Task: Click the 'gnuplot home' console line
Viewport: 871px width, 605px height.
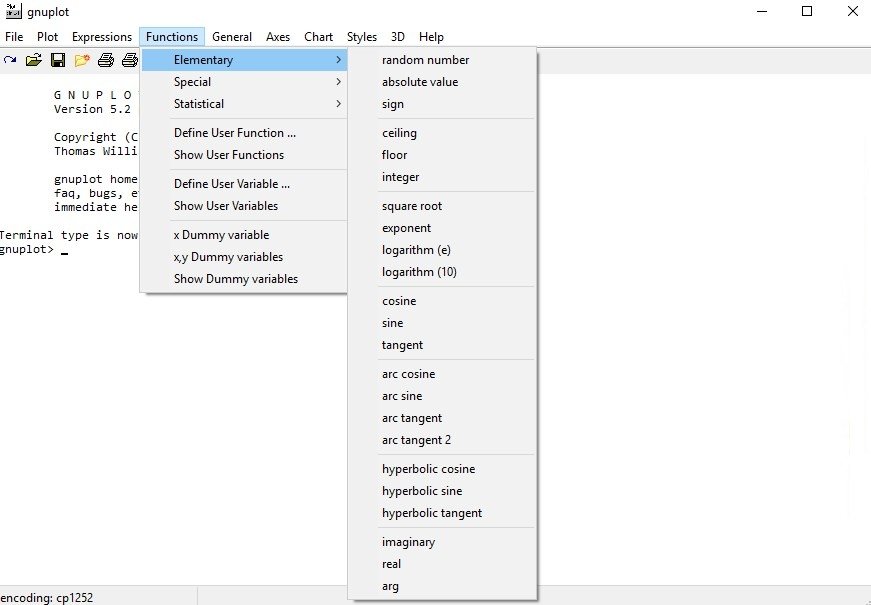Action: pos(96,179)
